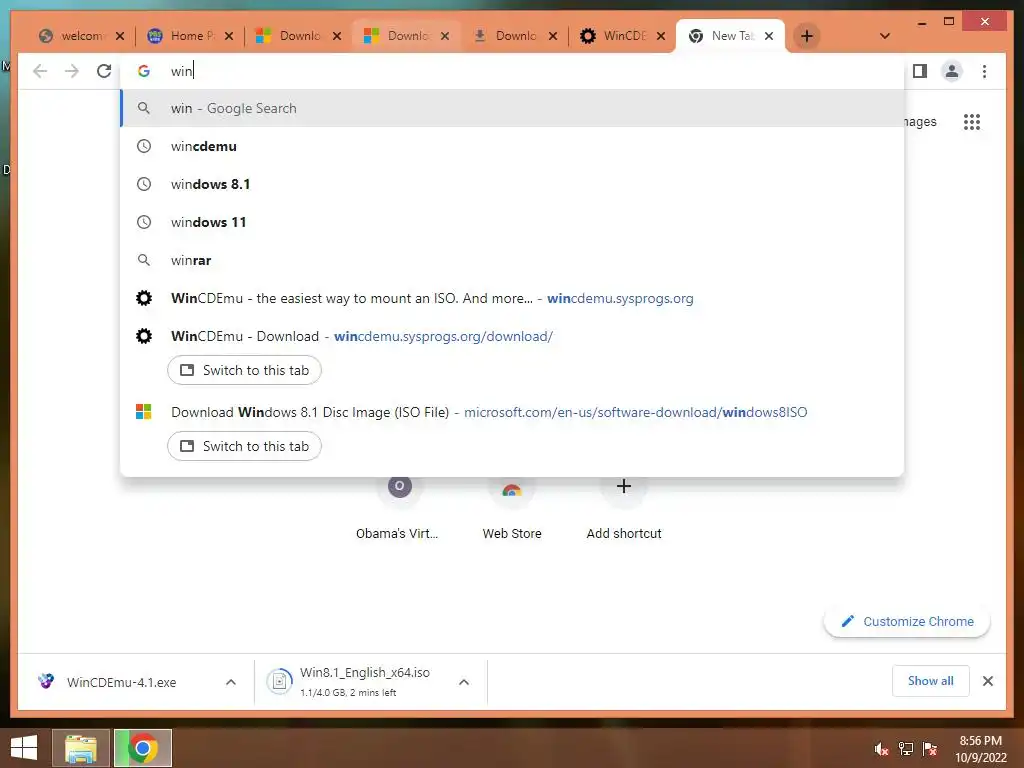The image size is (1024, 768).
Task: Click the magnifier icon beside winrar
Action: pyautogui.click(x=144, y=260)
